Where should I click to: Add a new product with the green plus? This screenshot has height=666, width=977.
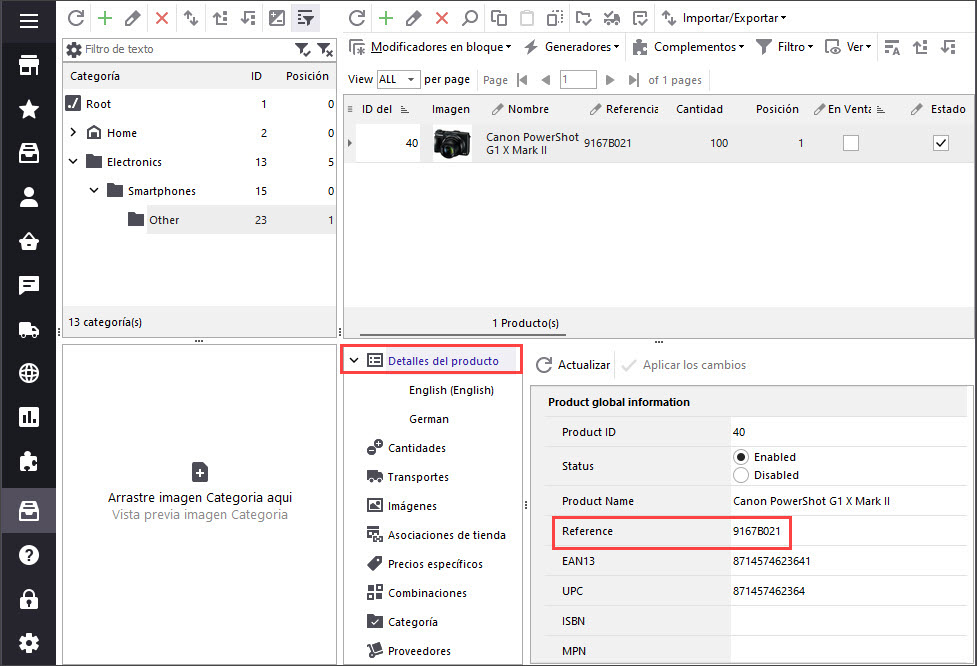[386, 17]
